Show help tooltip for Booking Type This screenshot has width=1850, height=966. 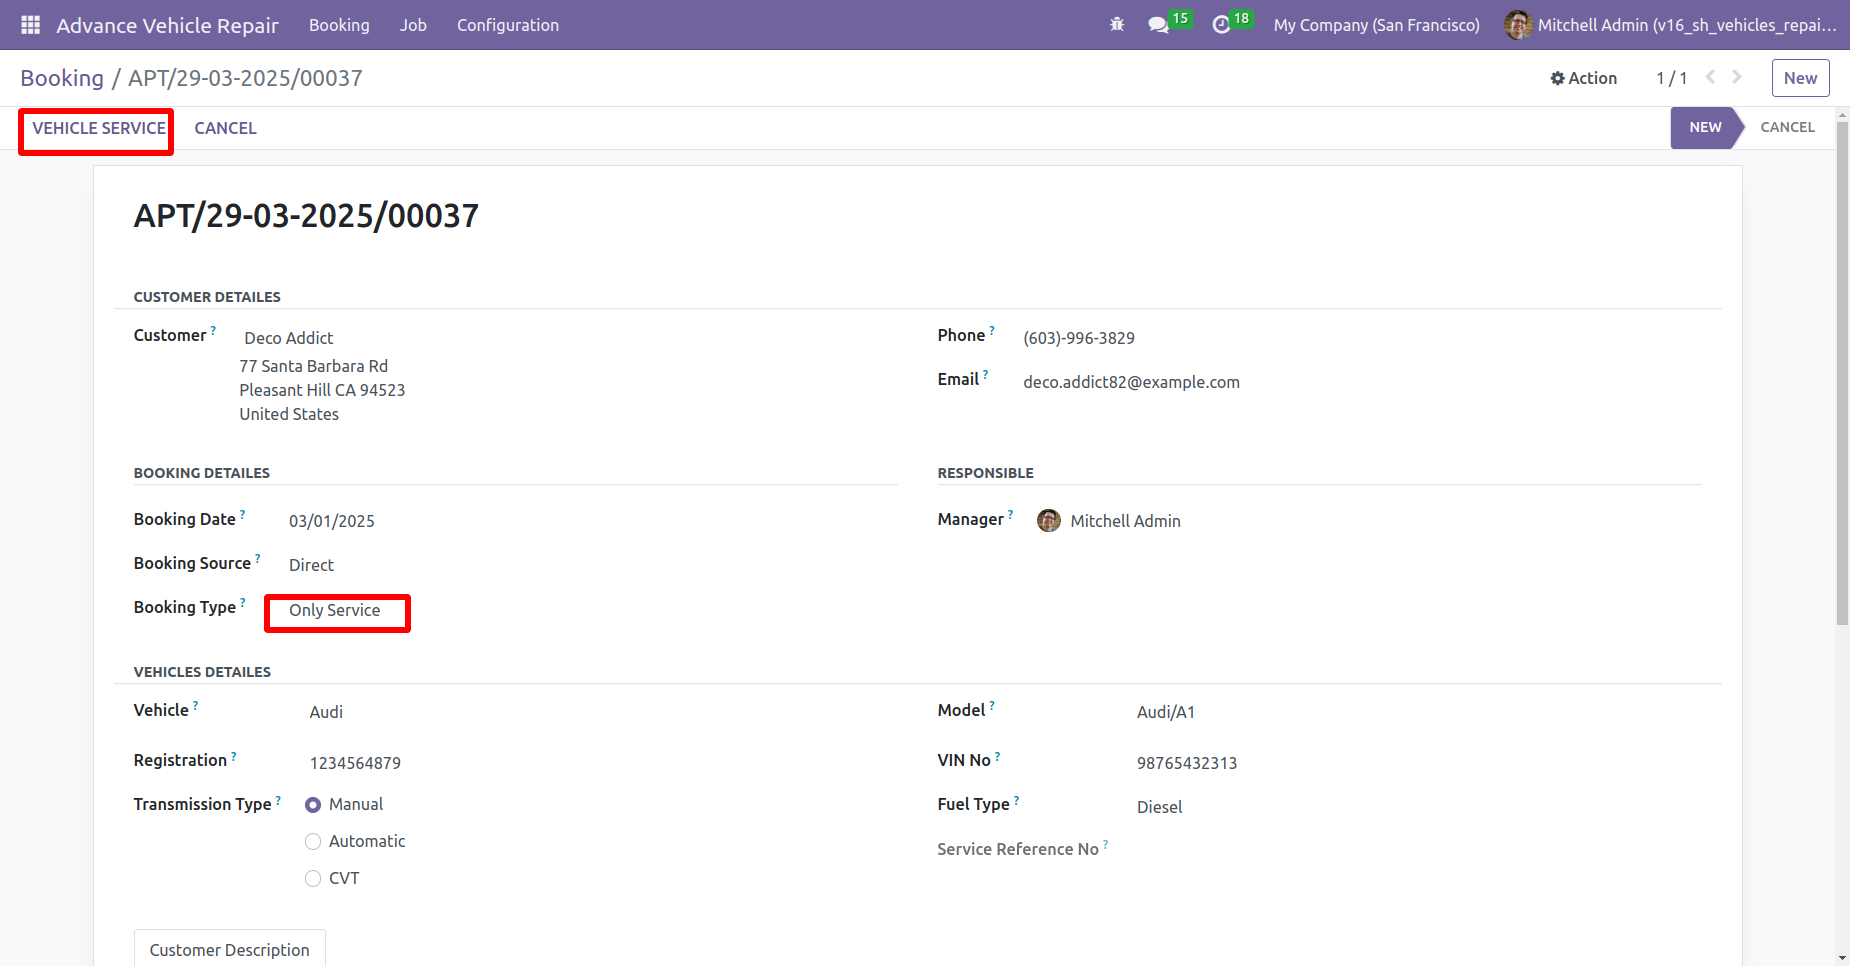(x=242, y=602)
